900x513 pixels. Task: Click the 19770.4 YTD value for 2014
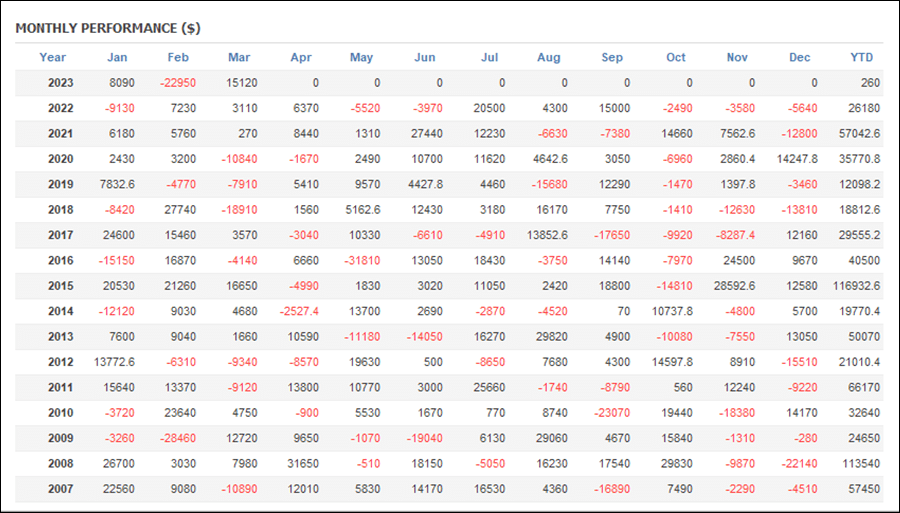[x=859, y=311]
